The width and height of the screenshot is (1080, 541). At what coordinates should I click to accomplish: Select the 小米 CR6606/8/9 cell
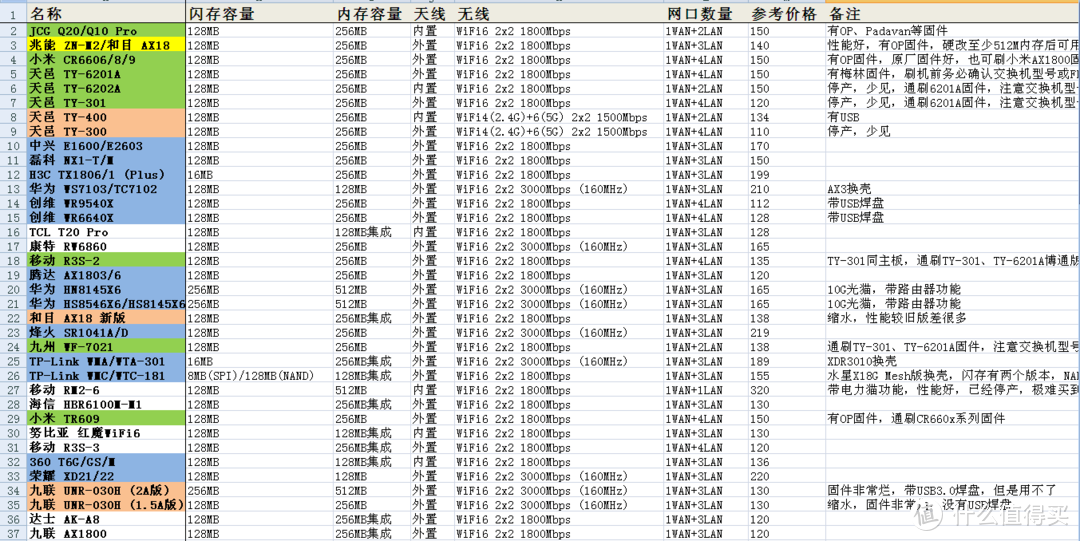pyautogui.click(x=106, y=60)
